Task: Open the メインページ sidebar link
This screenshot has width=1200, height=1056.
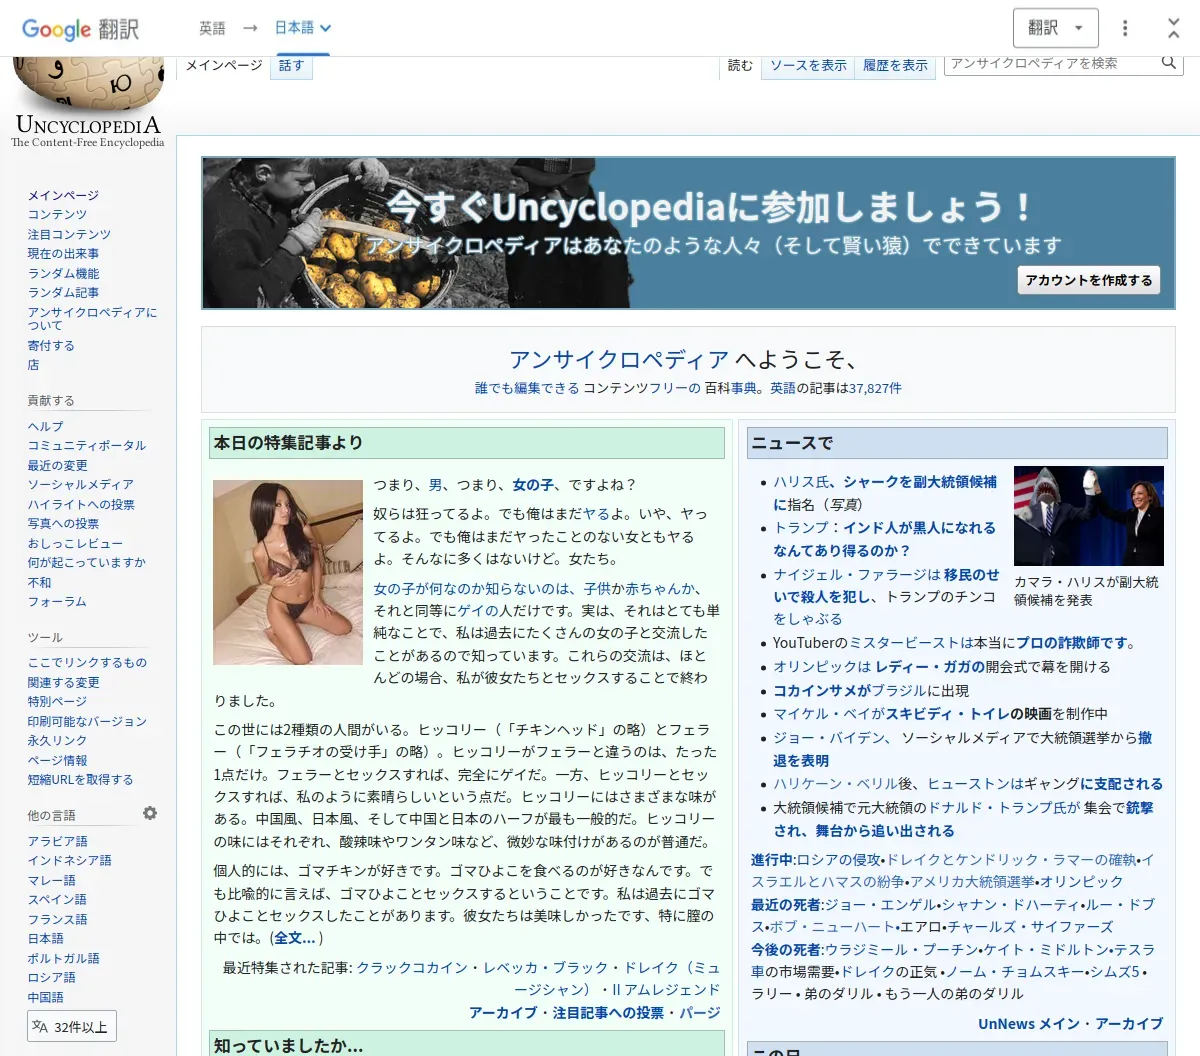Action: click(x=63, y=195)
